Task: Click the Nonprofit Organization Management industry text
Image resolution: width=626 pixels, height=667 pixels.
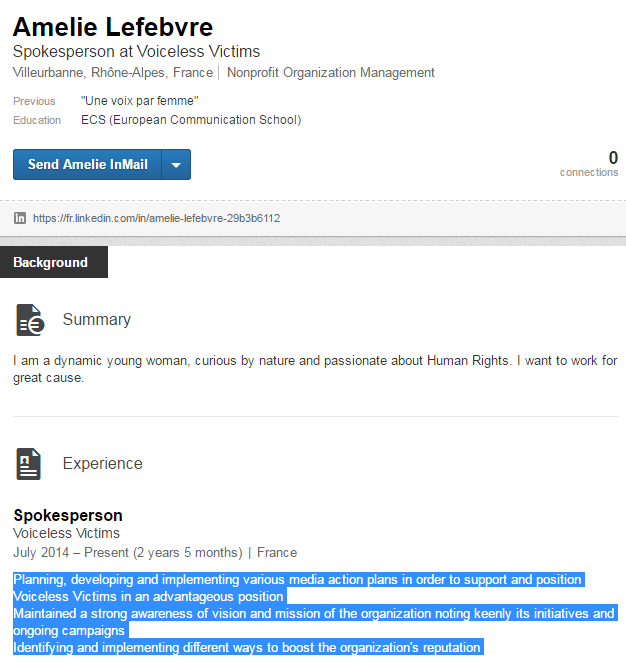Action: (x=331, y=72)
